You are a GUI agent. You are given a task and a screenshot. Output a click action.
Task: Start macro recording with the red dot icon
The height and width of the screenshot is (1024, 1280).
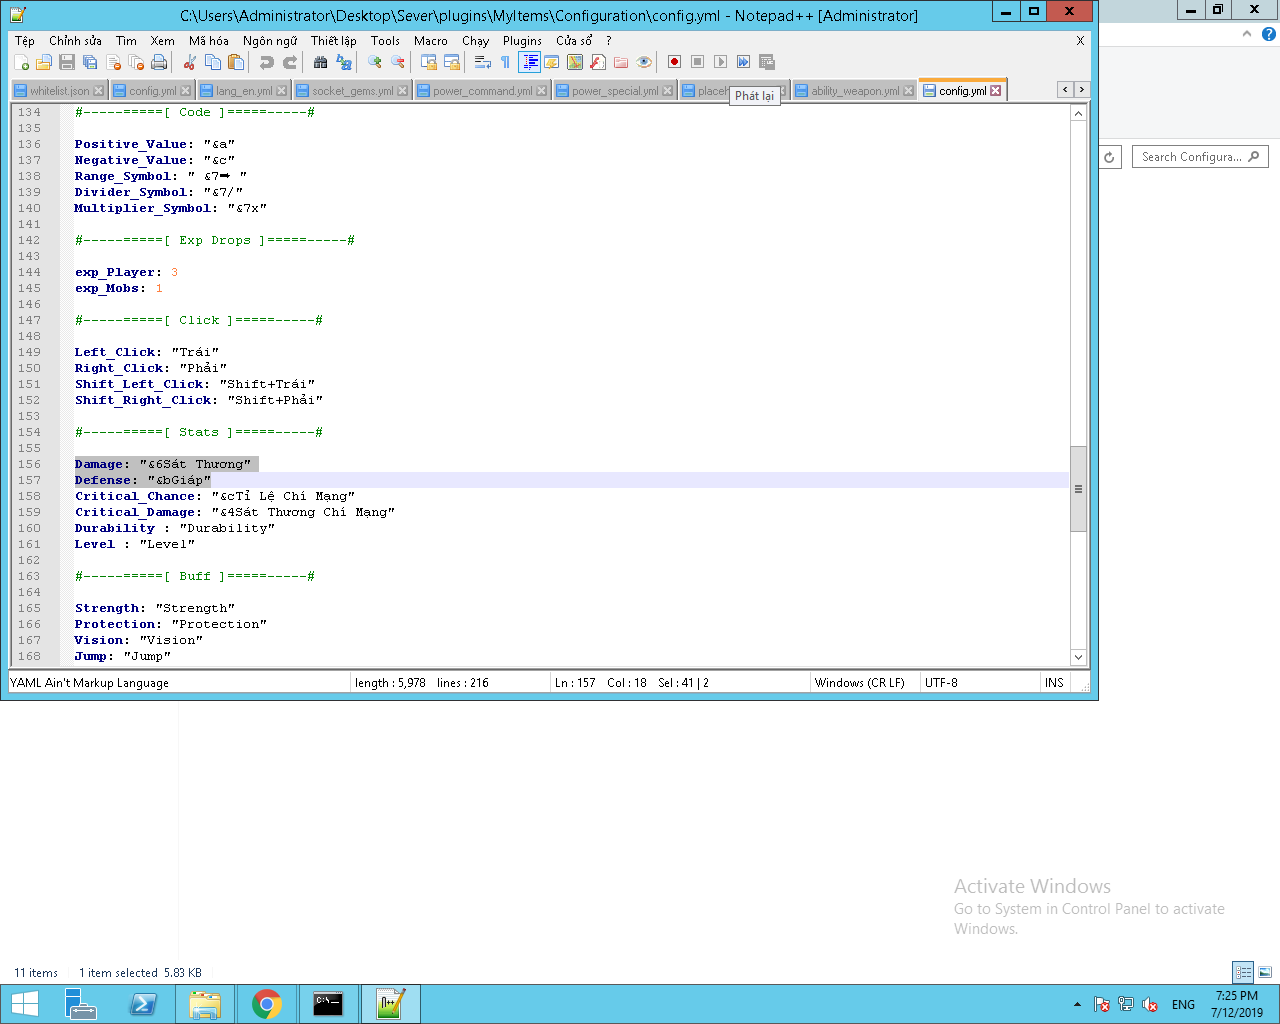pyautogui.click(x=674, y=62)
